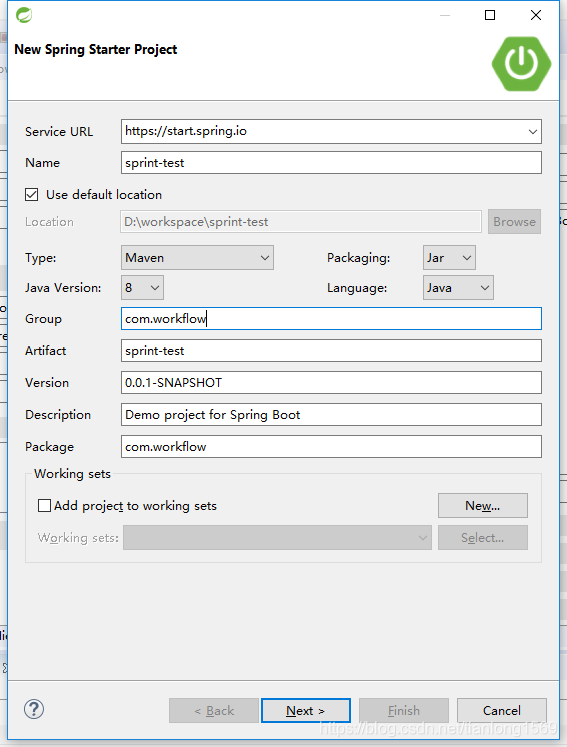Click the Location path field
Screen dimensions: 567x747
pyautogui.click(x=301, y=222)
